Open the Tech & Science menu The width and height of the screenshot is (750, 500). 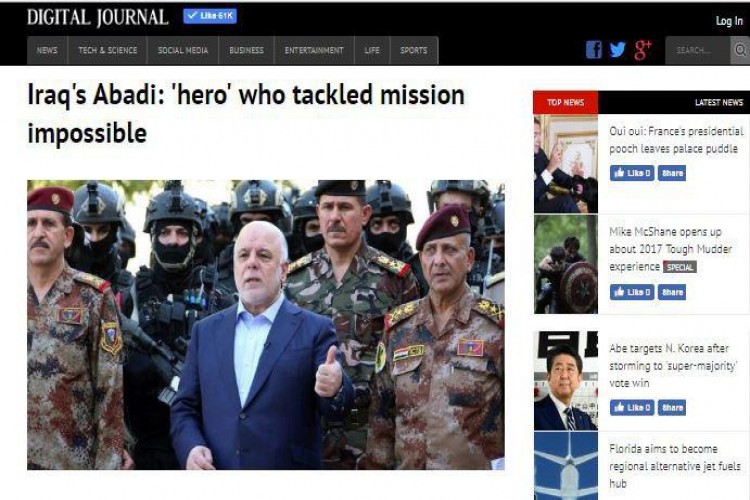pos(108,50)
